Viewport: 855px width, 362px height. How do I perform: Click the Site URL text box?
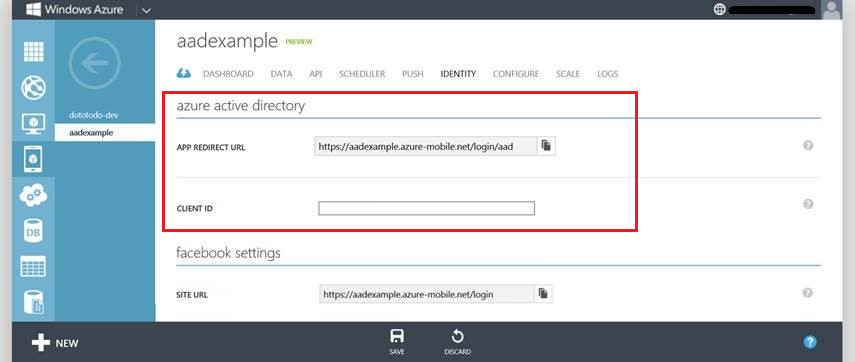click(426, 294)
